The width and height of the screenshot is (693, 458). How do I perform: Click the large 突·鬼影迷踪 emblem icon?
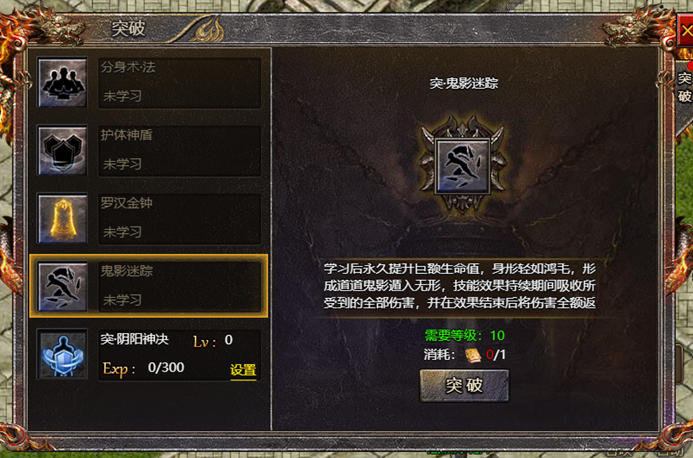463,166
